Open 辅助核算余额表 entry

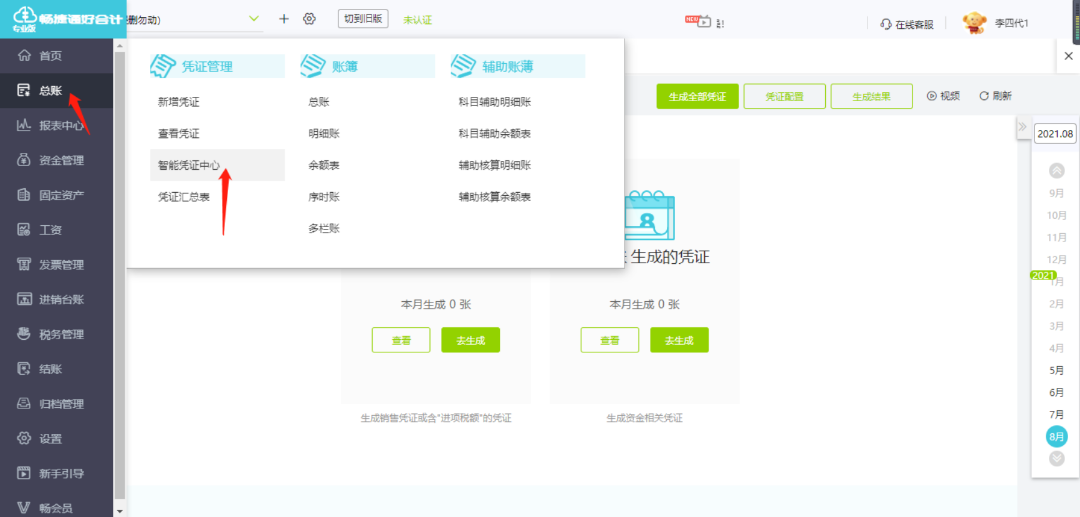click(495, 197)
